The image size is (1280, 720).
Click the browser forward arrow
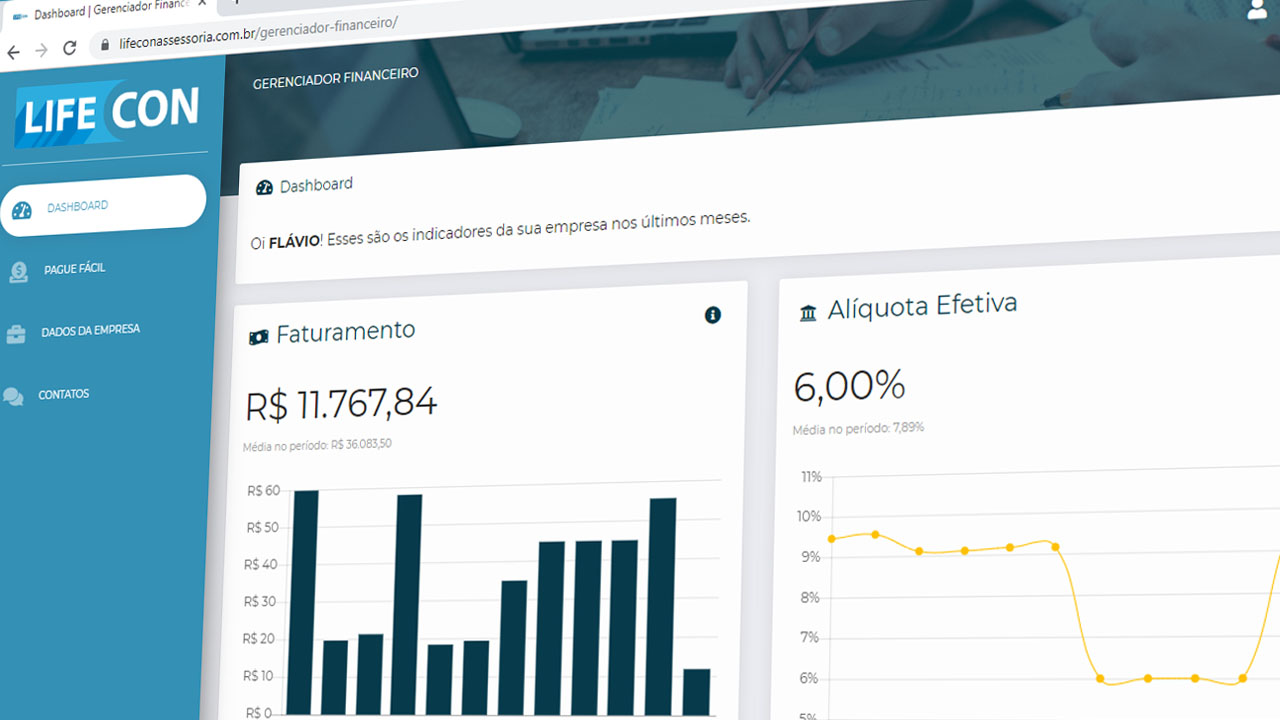coord(41,50)
